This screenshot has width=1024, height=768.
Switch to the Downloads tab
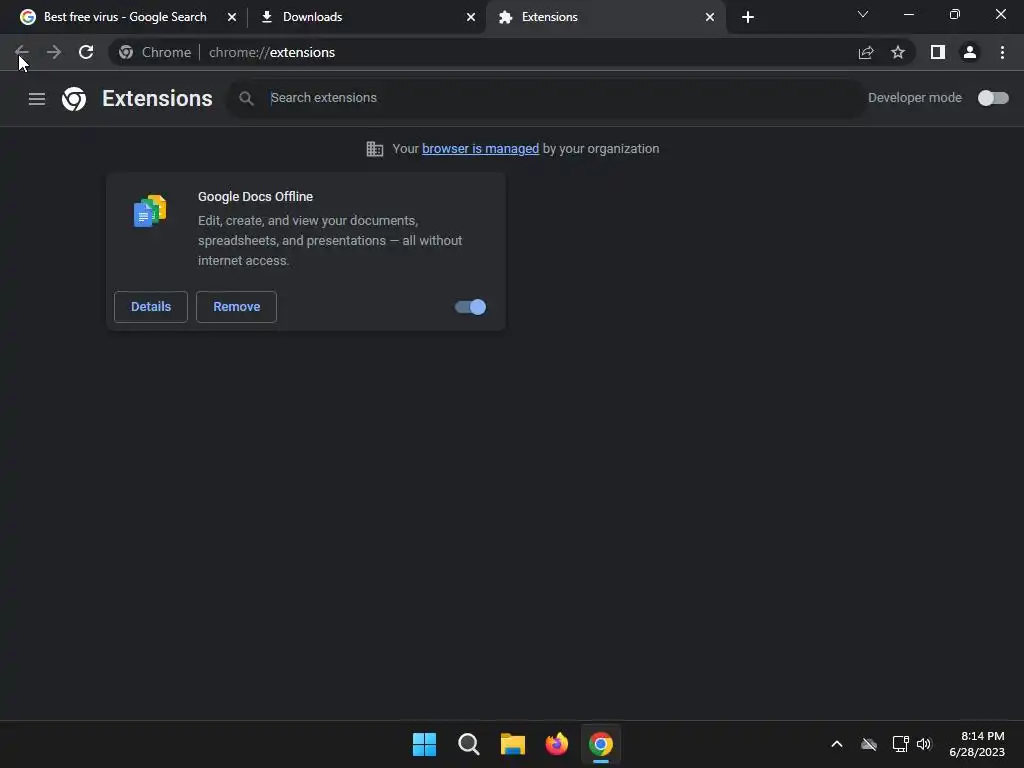(367, 17)
